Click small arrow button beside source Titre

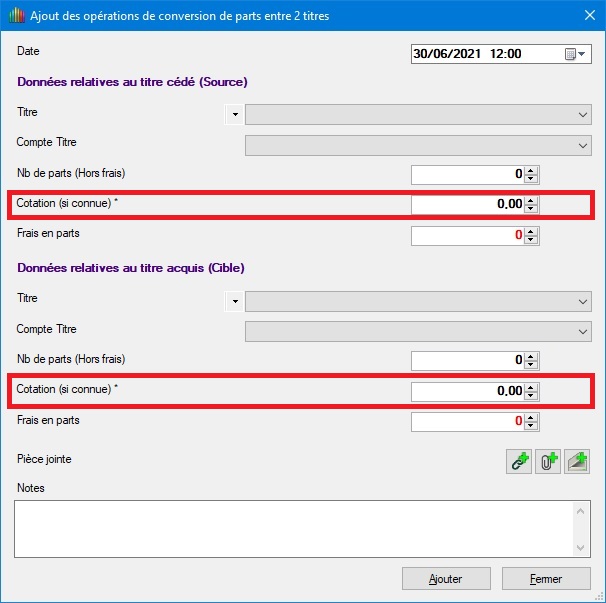tap(235, 115)
